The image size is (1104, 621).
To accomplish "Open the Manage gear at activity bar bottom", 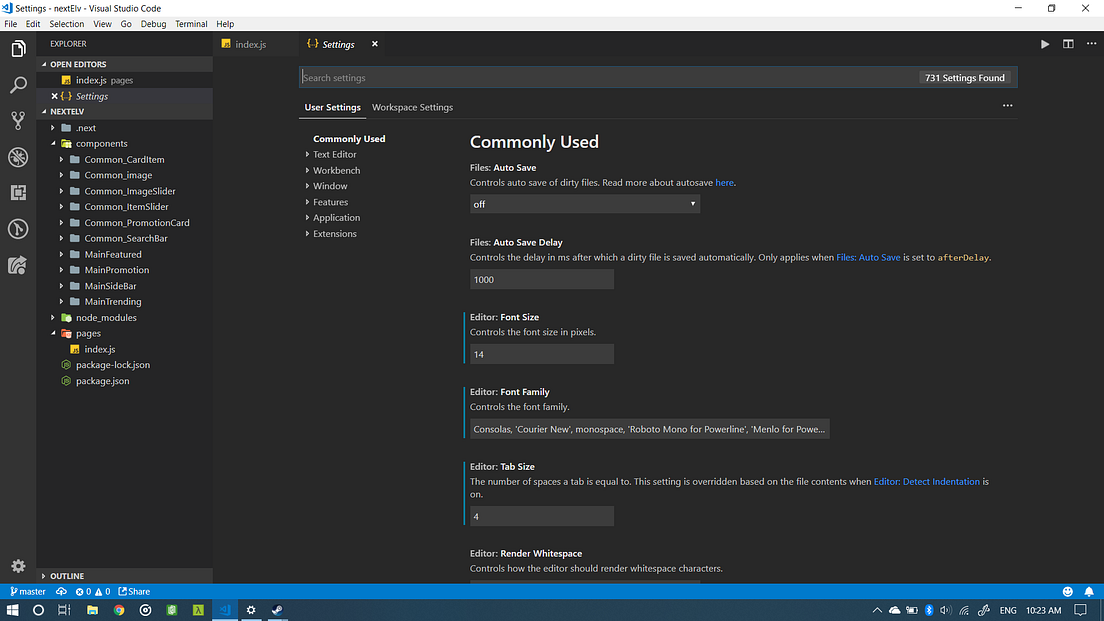I will (x=18, y=565).
